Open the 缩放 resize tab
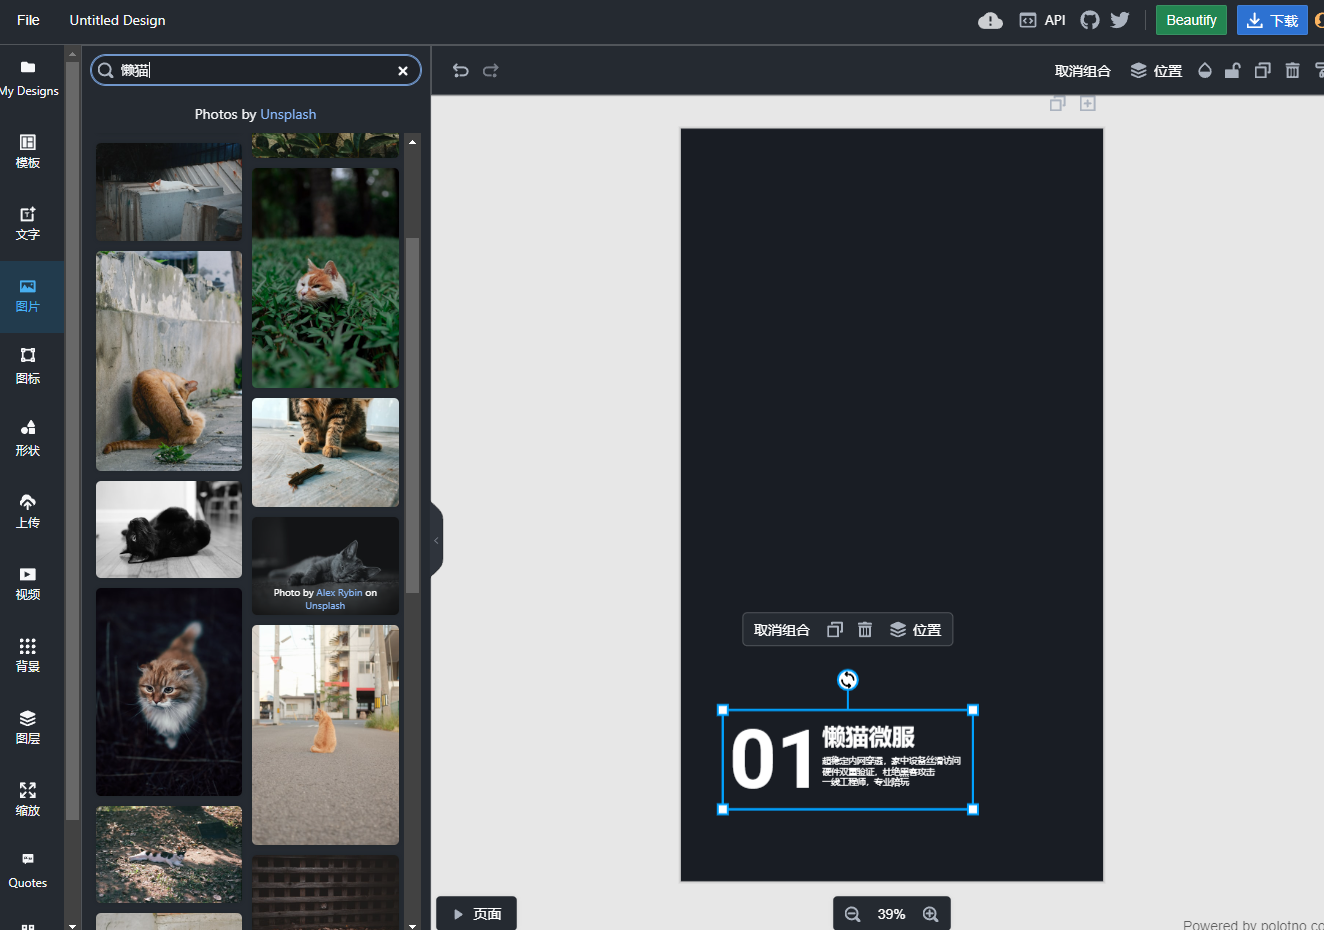 point(28,800)
